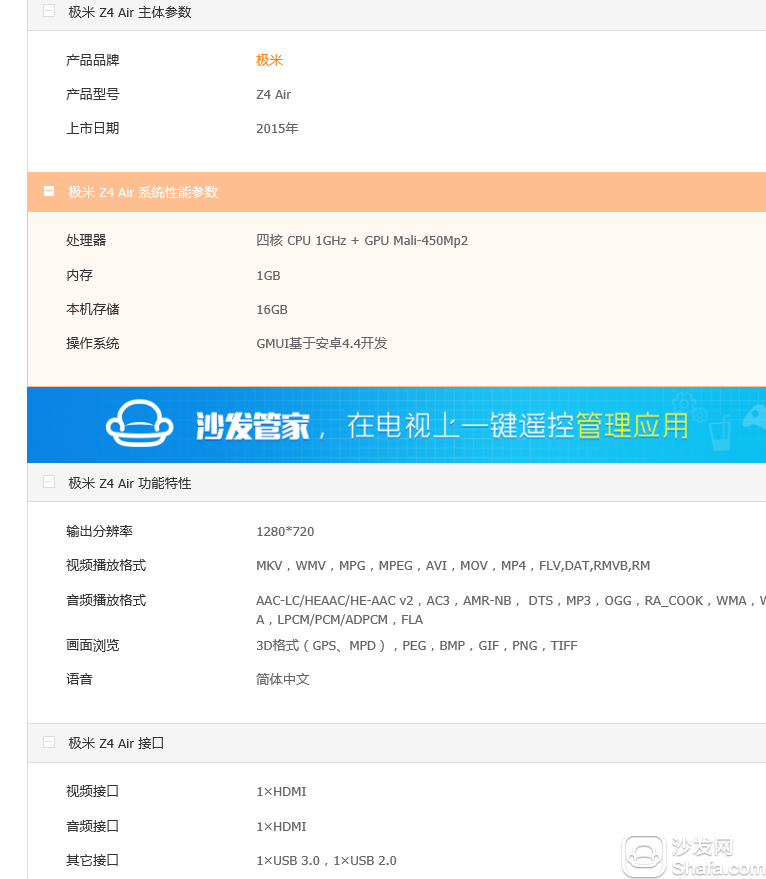Collapse the 极米 Z4 Air 接口 section
The width and height of the screenshot is (766, 879).
(49, 742)
